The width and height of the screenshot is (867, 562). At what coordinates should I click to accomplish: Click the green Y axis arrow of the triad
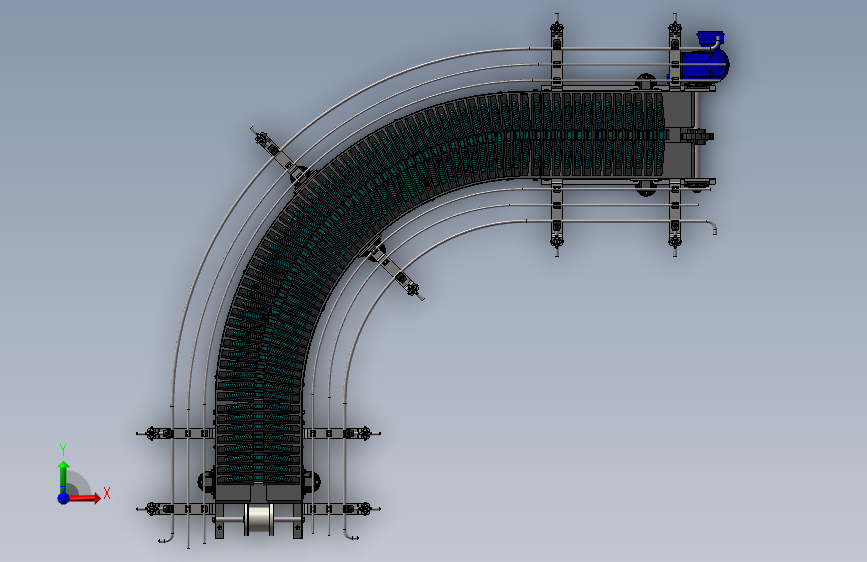(64, 477)
